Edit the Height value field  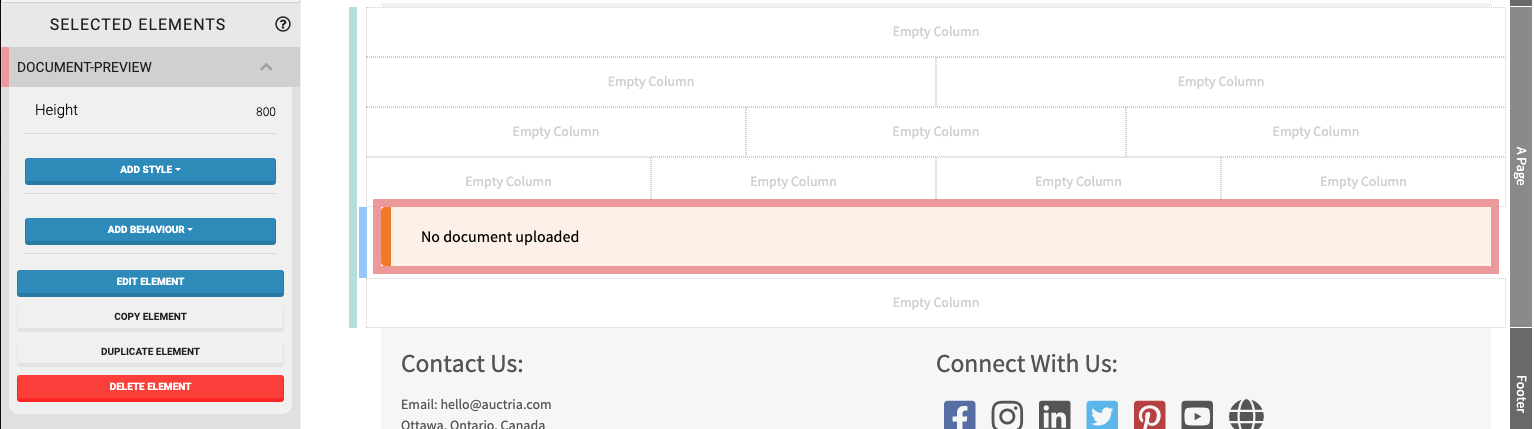click(264, 112)
